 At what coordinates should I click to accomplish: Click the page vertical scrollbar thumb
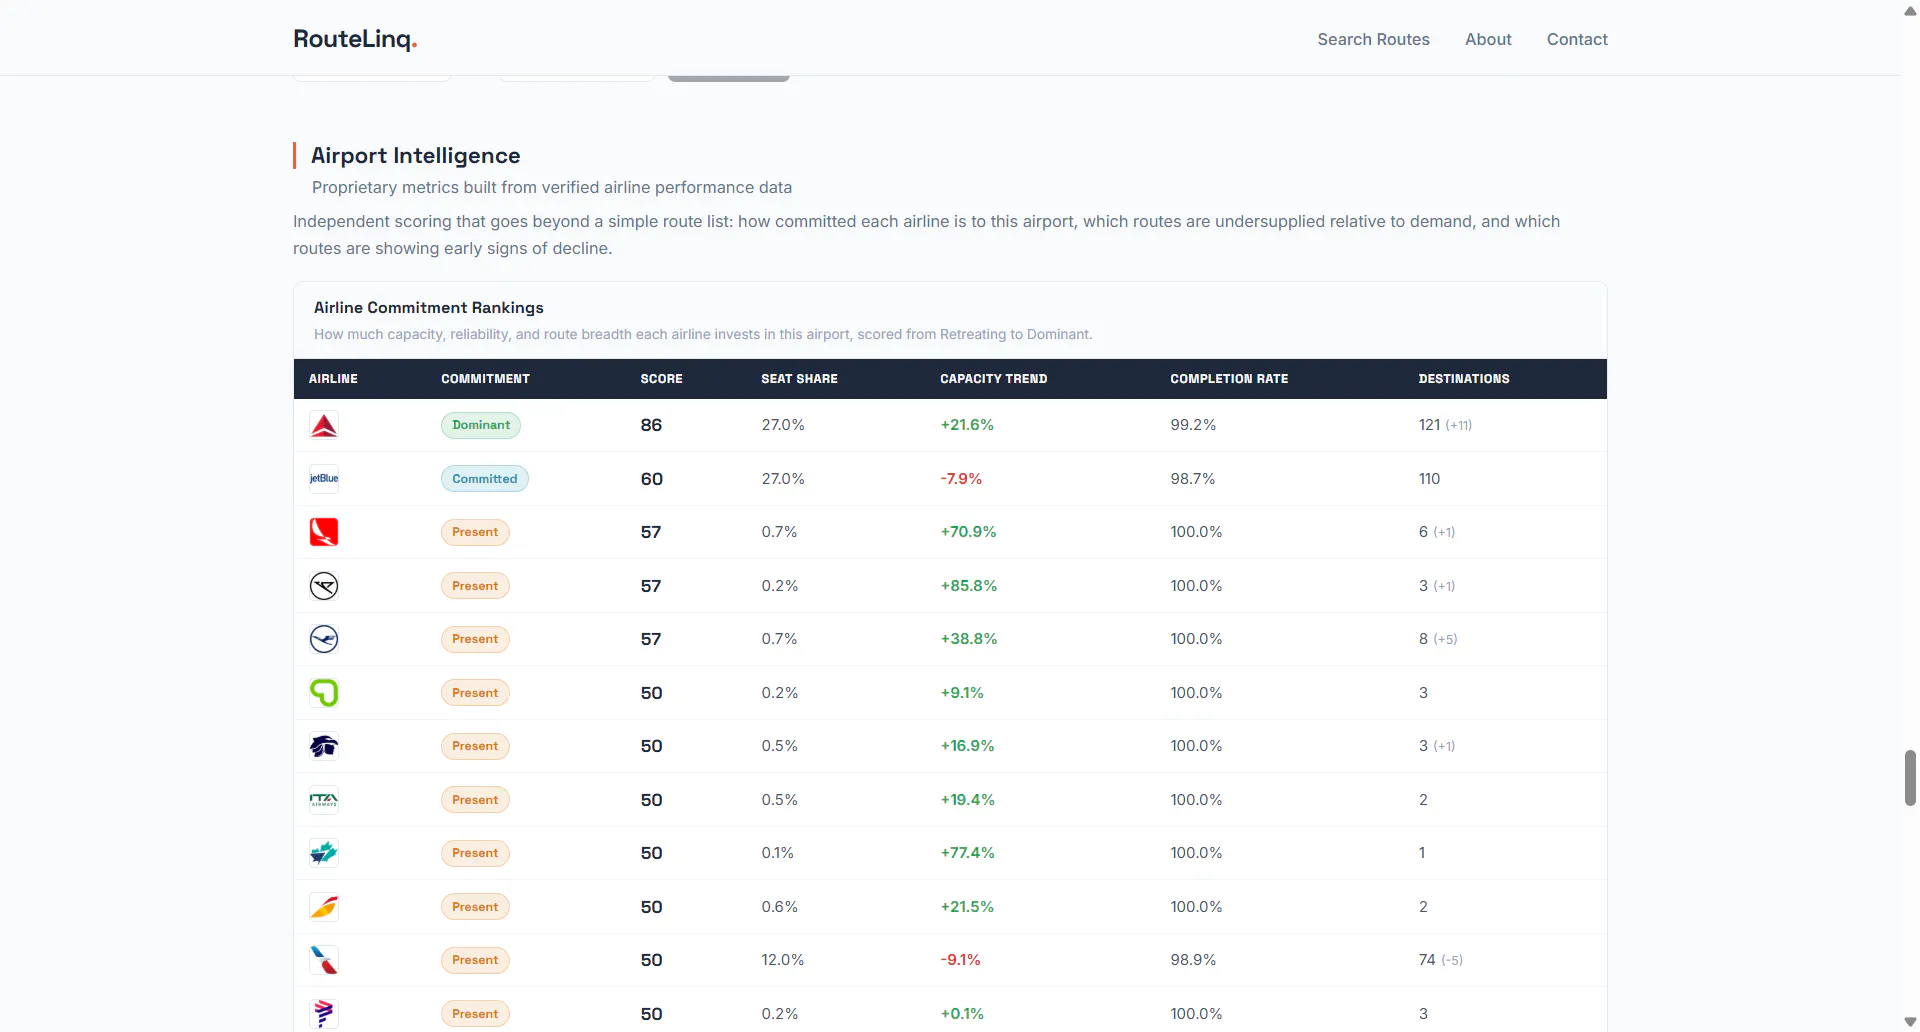point(1910,777)
